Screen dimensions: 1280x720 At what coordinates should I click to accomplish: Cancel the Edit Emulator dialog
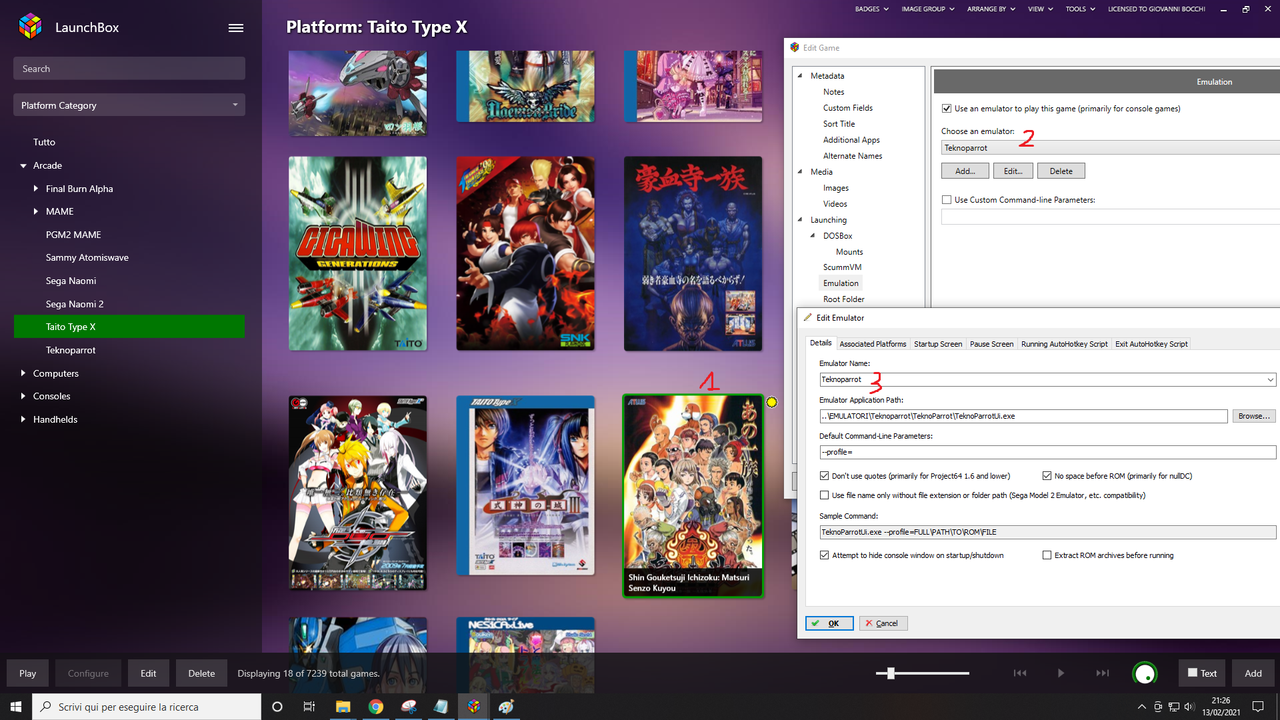(881, 623)
